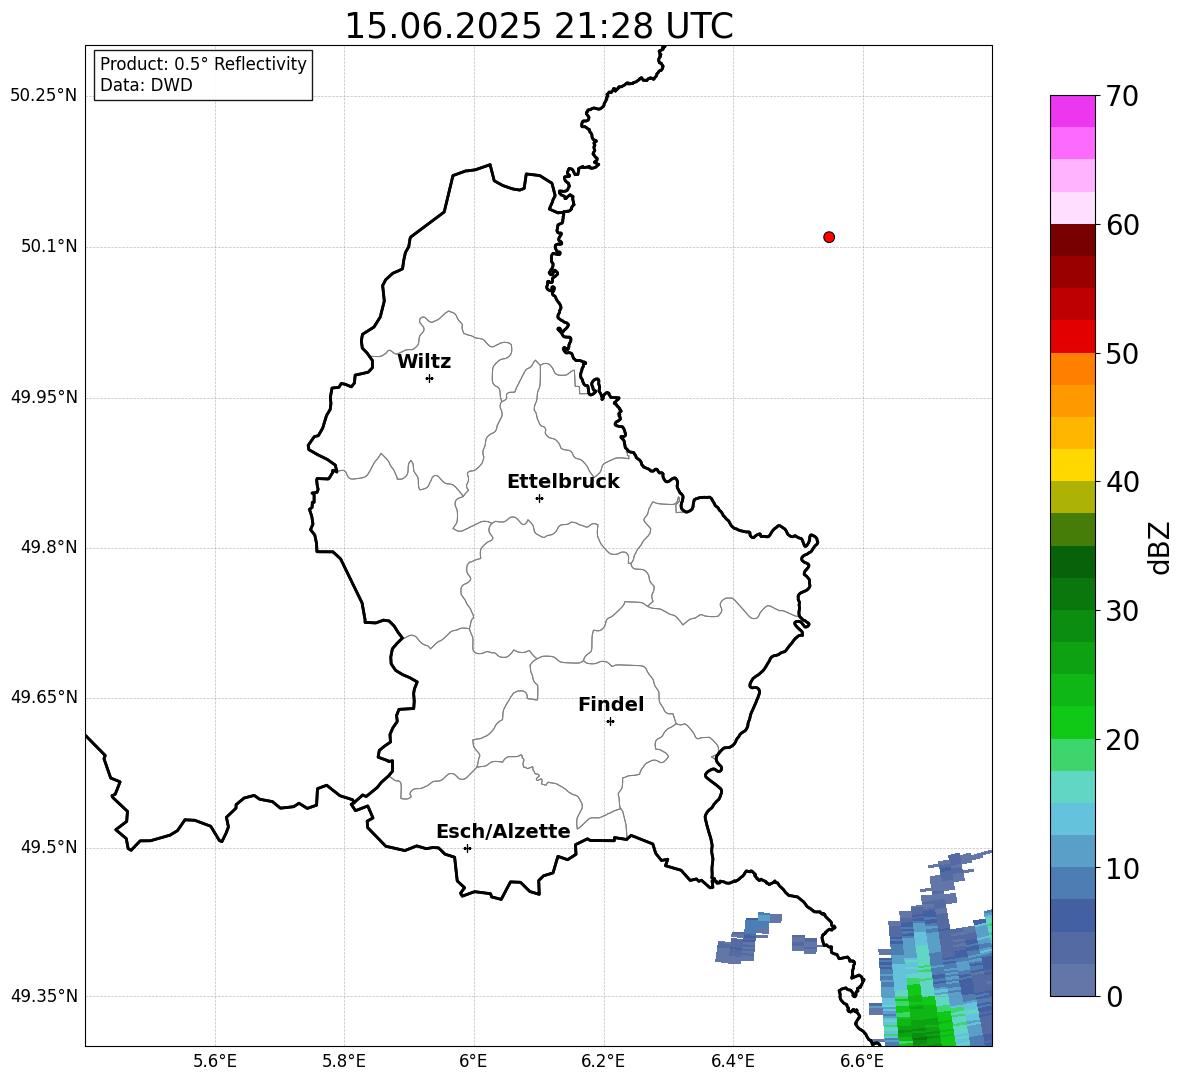1184x1081 pixels.
Task: Click the 60 colorbar tick label
Action: coord(1122,225)
